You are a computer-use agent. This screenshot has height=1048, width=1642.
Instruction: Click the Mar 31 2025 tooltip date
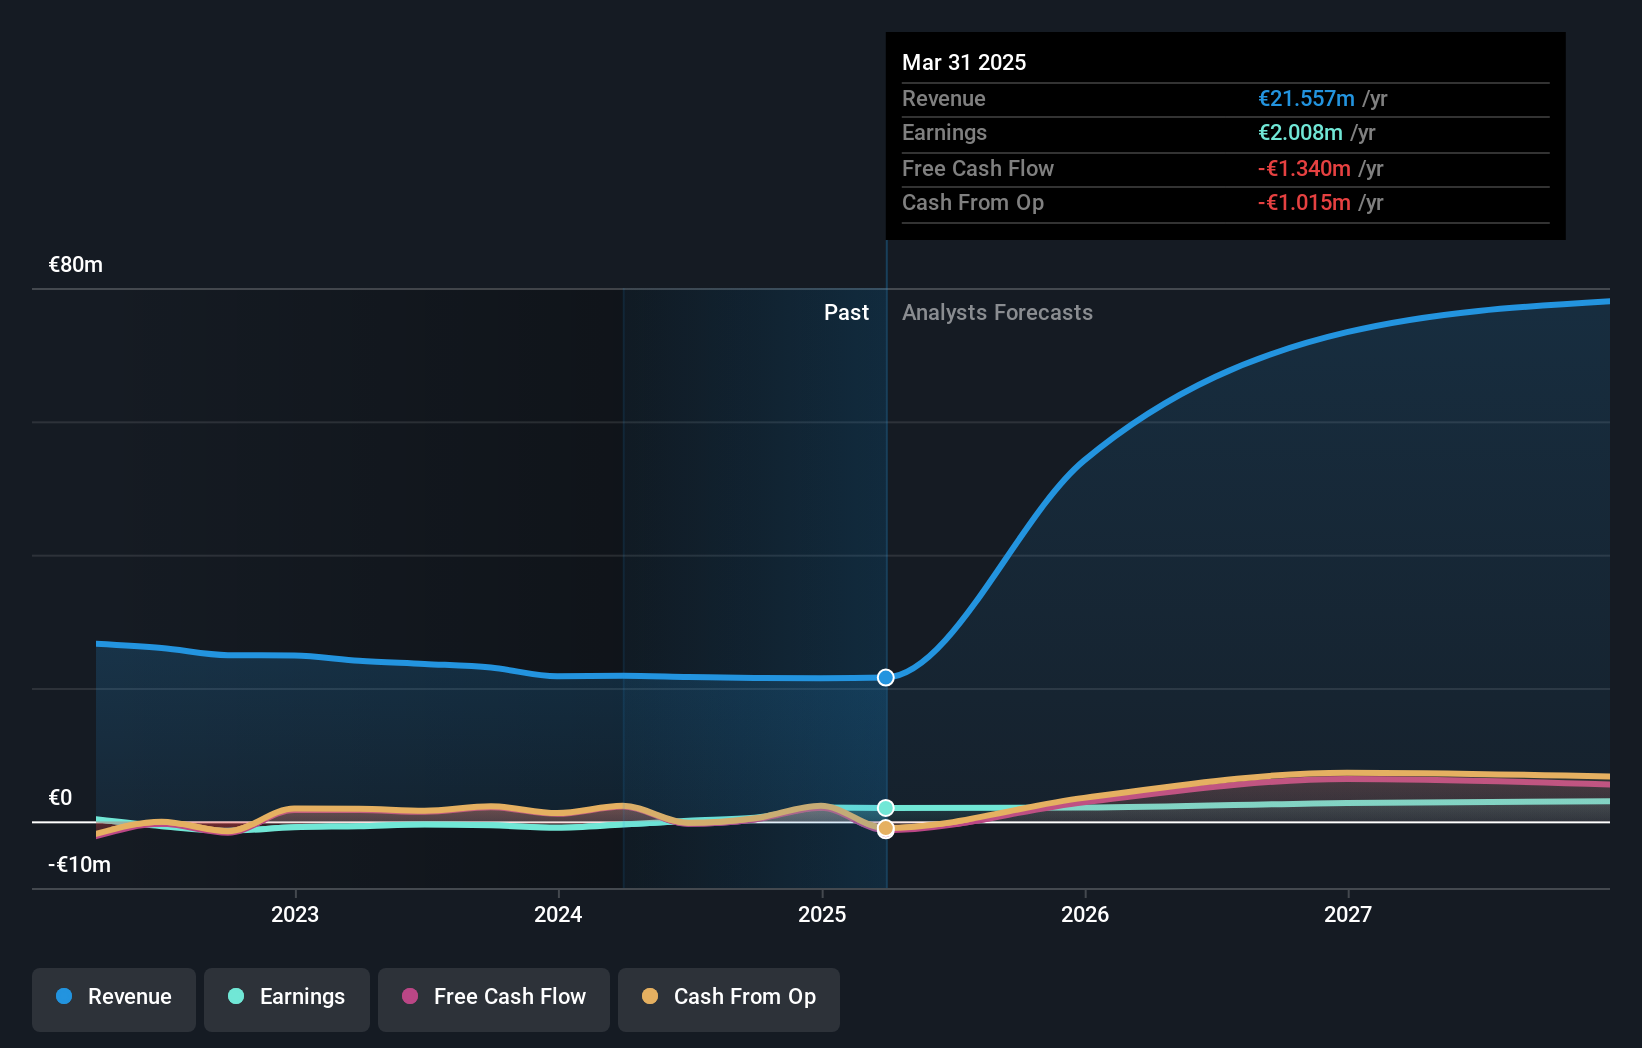(964, 62)
